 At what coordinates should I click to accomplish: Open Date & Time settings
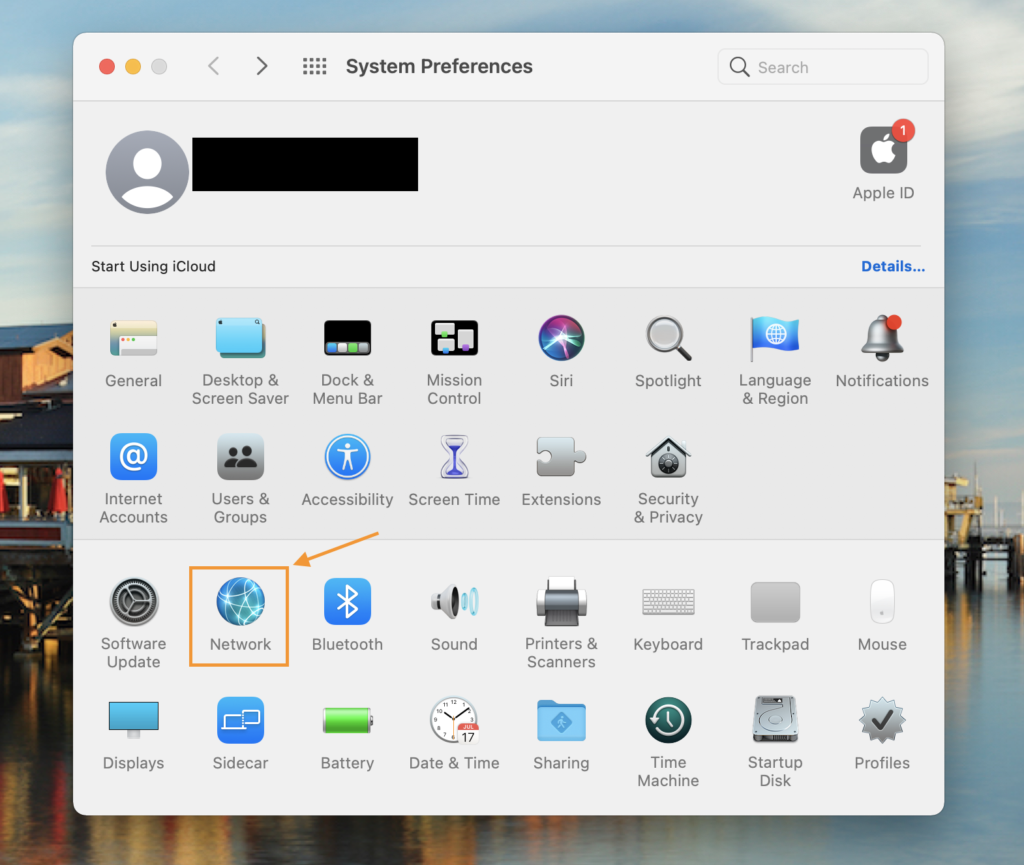(x=454, y=721)
